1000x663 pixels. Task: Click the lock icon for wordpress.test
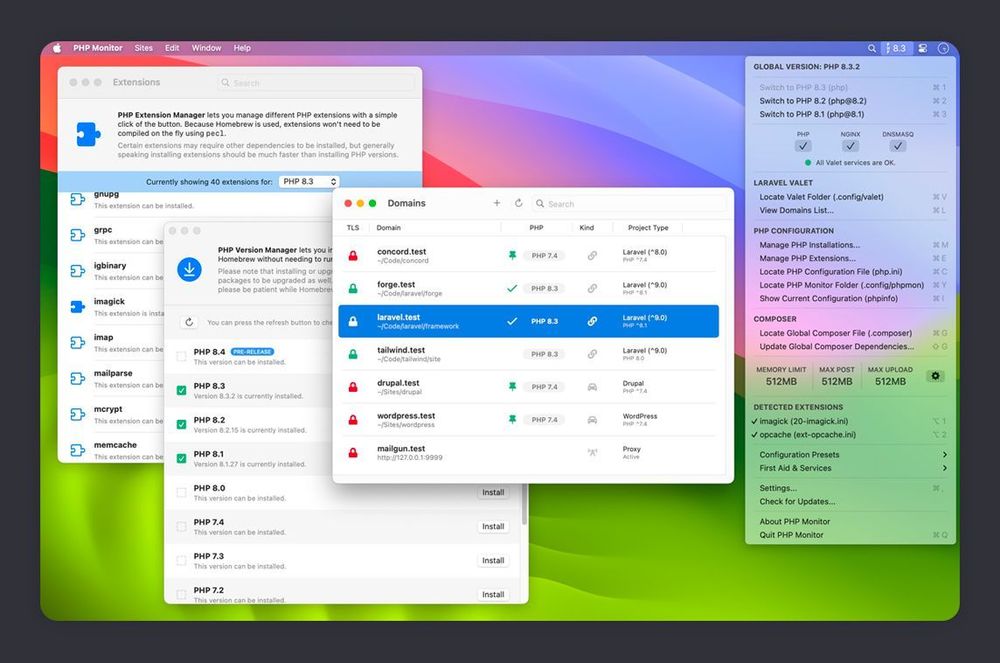pyautogui.click(x=353, y=419)
